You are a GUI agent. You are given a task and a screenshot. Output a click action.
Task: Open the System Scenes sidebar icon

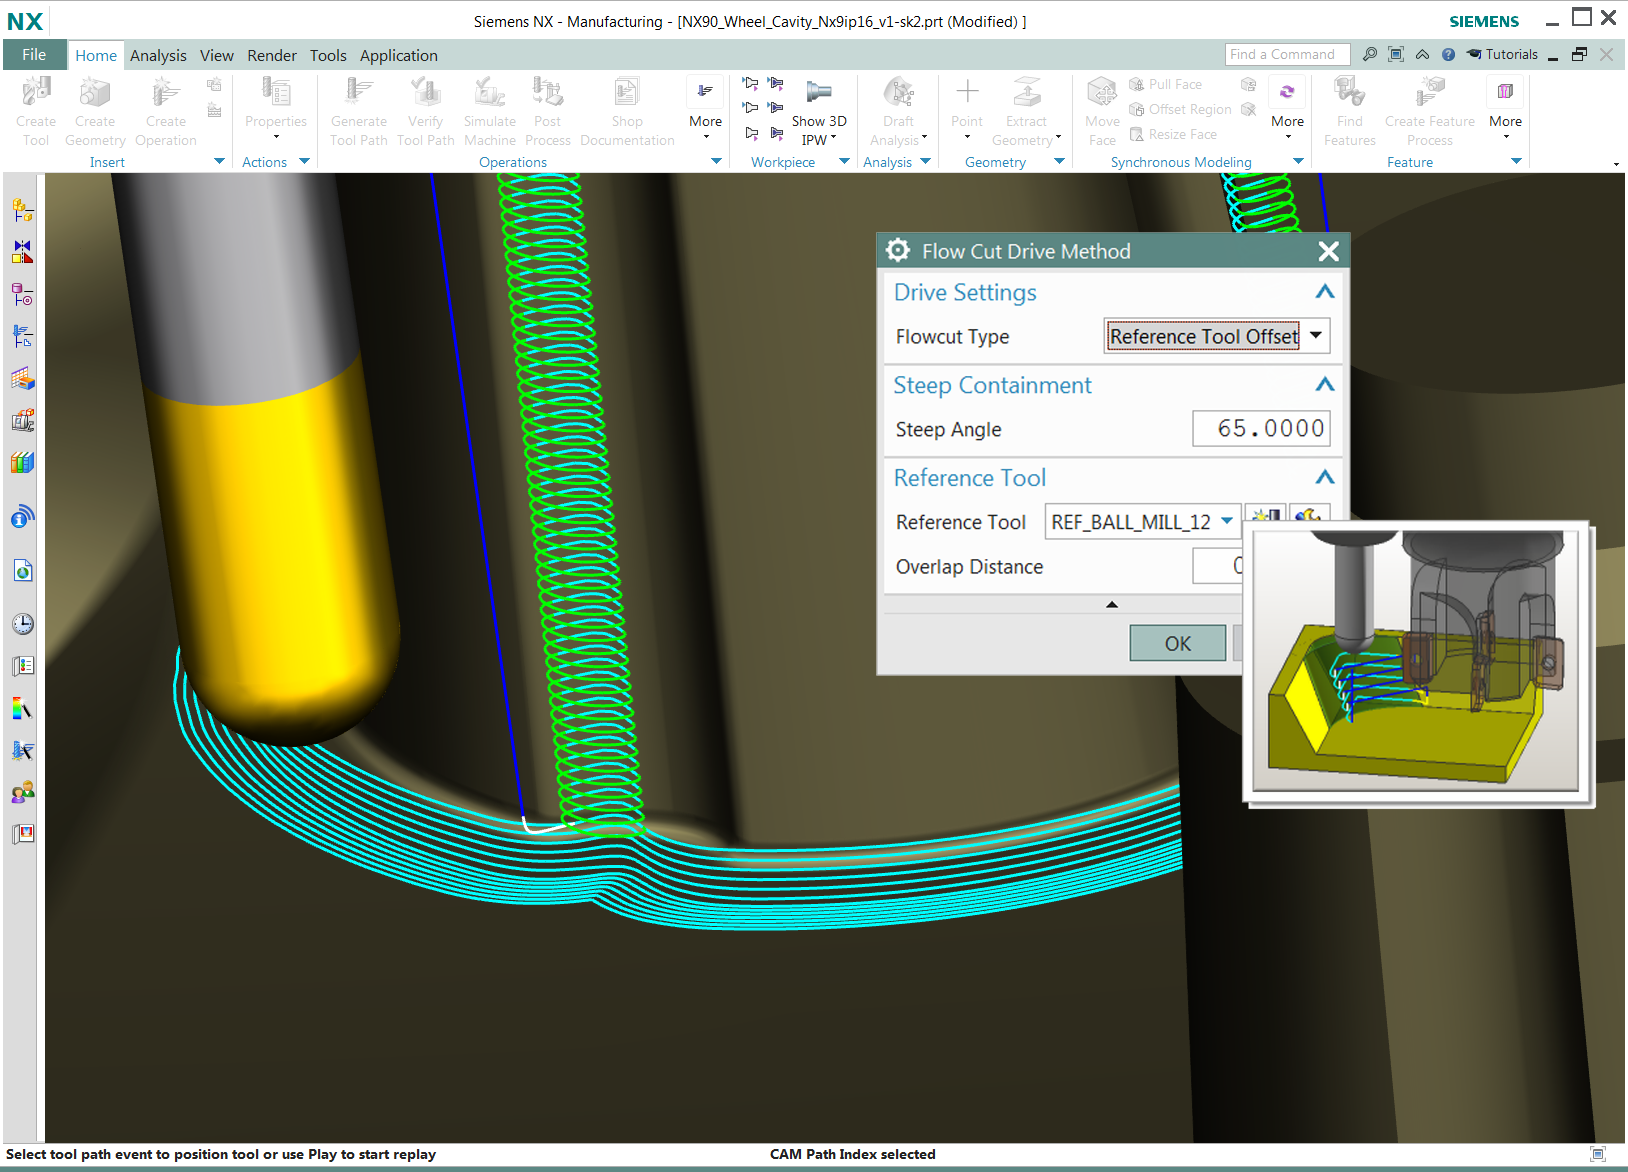coord(22,833)
